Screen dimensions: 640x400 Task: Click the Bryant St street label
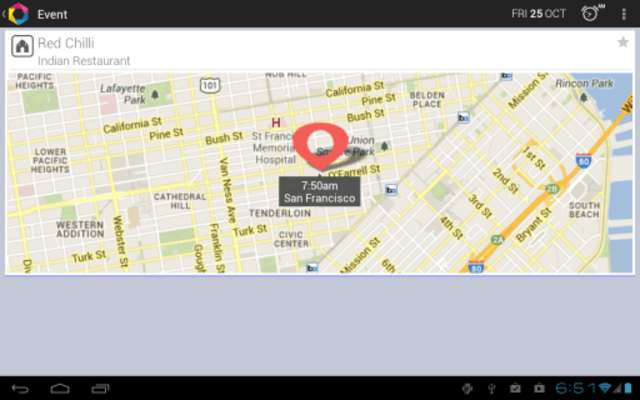(533, 225)
